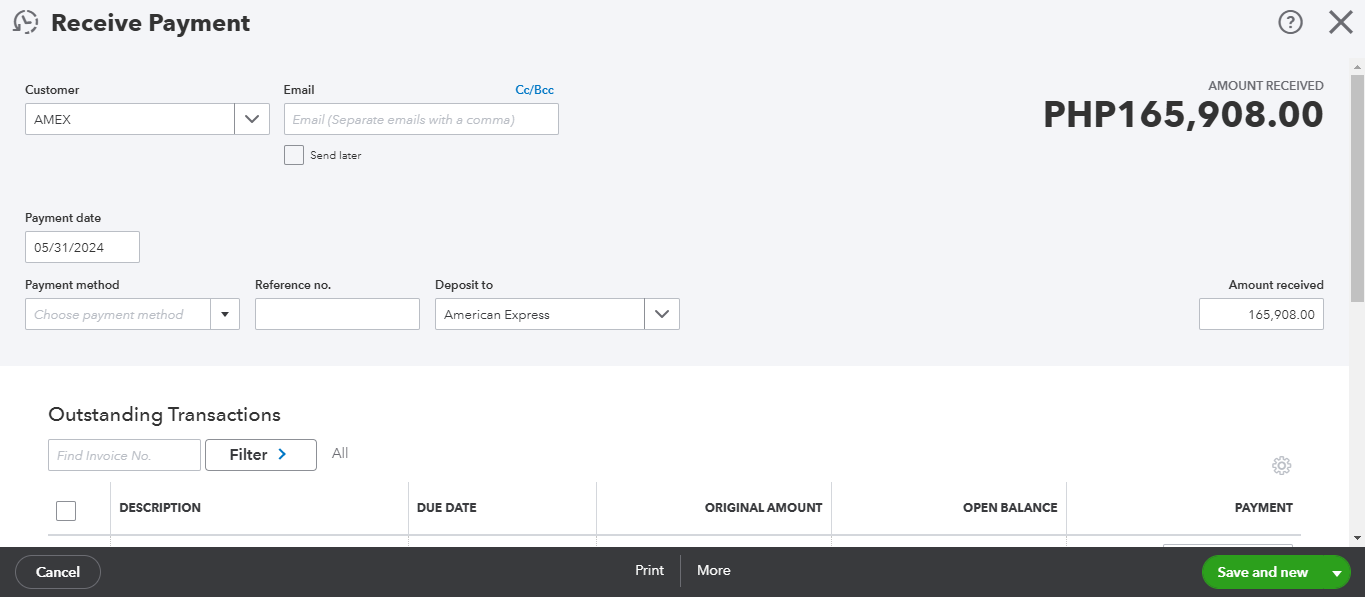Focus the Reference no. field
This screenshot has height=597, width=1365.
point(337,314)
